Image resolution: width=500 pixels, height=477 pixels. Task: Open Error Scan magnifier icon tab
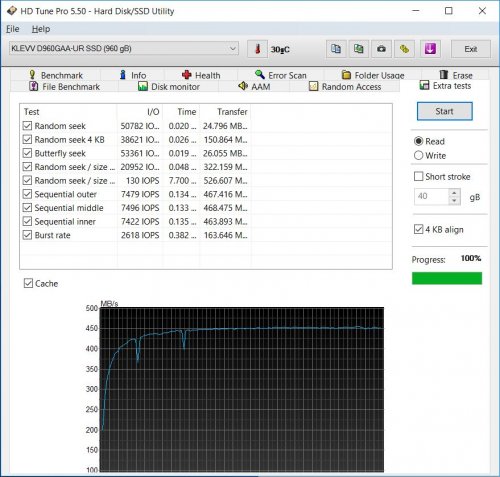(x=259, y=74)
